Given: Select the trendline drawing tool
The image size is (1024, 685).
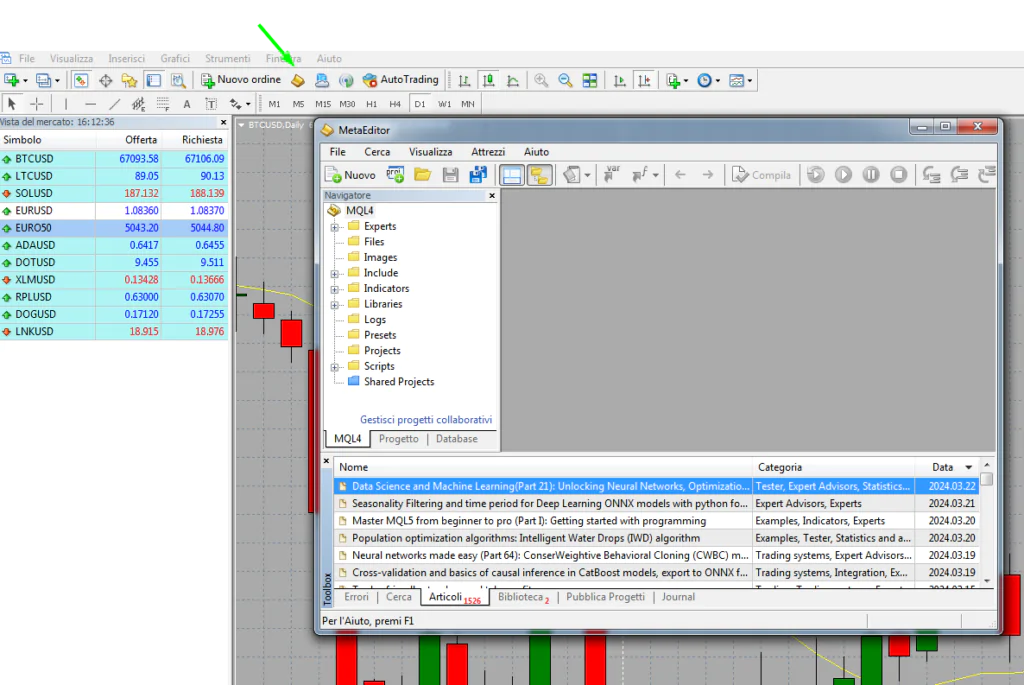Looking at the screenshot, I should (114, 104).
